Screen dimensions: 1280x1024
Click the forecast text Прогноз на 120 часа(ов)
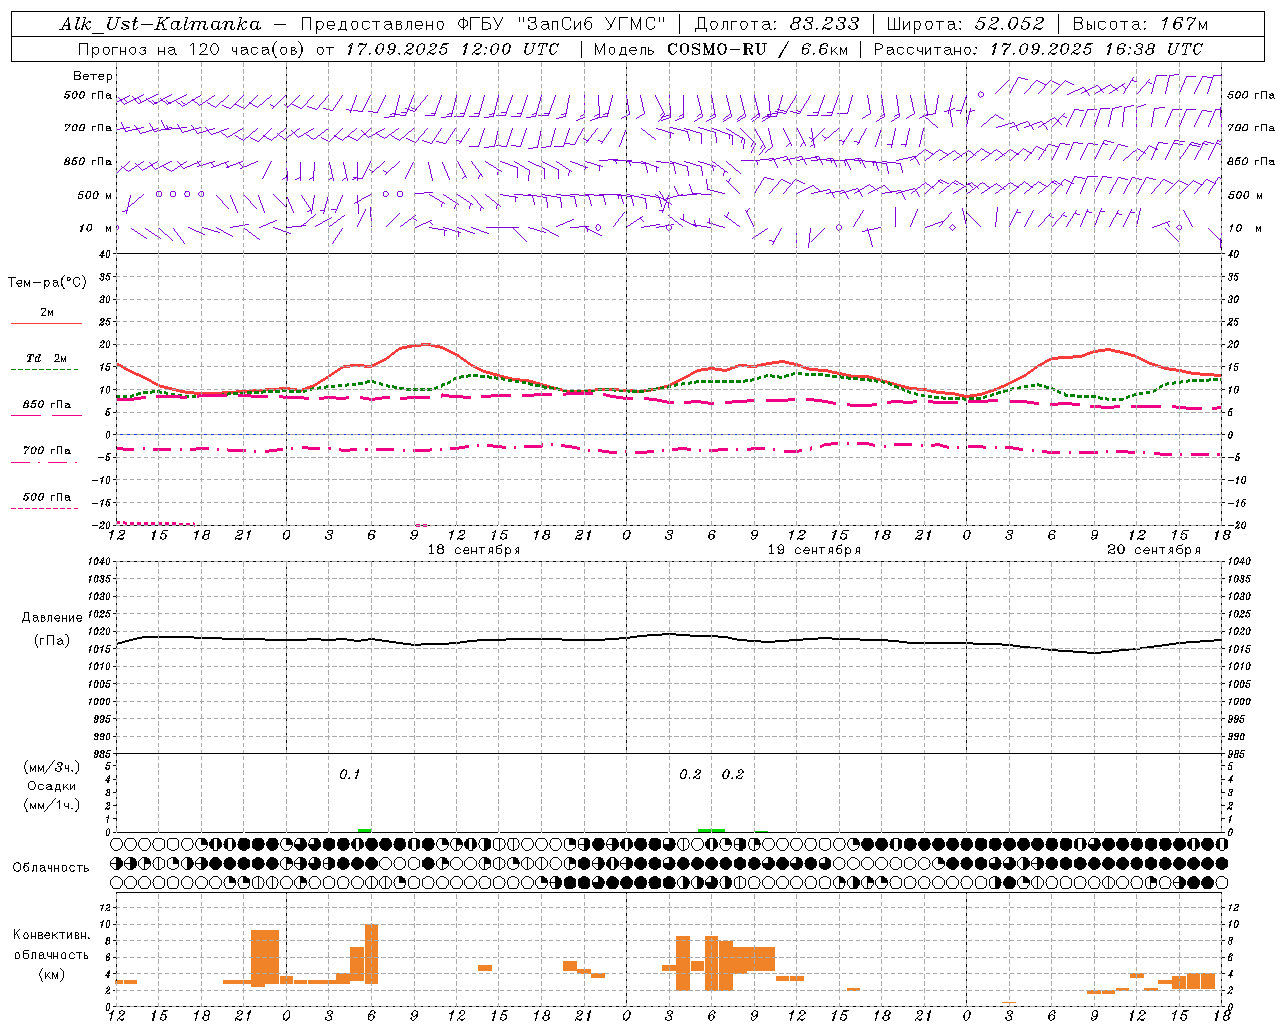(193, 49)
